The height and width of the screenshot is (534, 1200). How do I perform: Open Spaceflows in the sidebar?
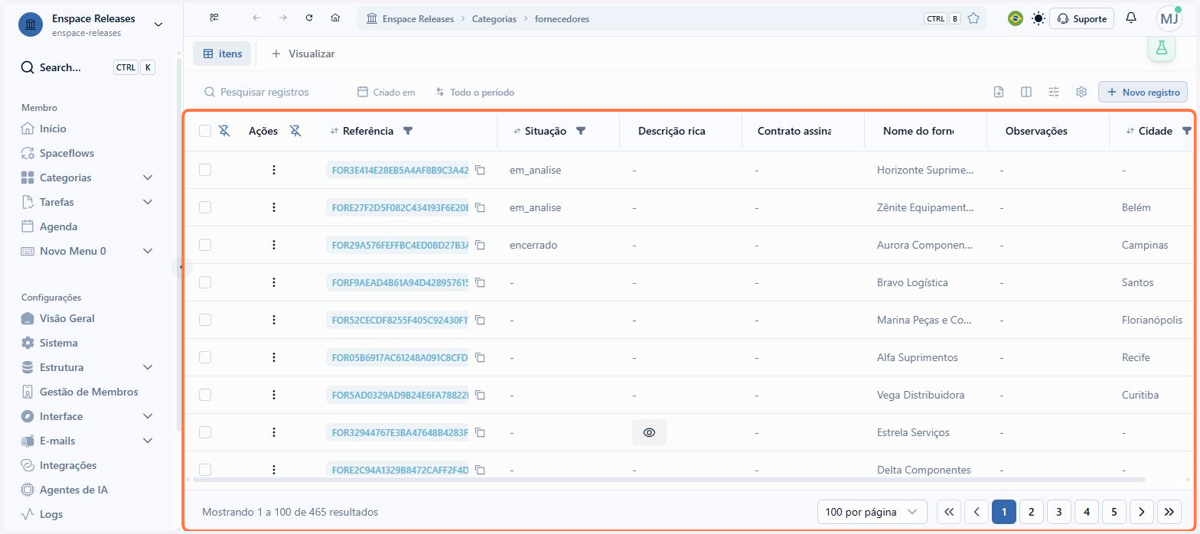(x=67, y=154)
